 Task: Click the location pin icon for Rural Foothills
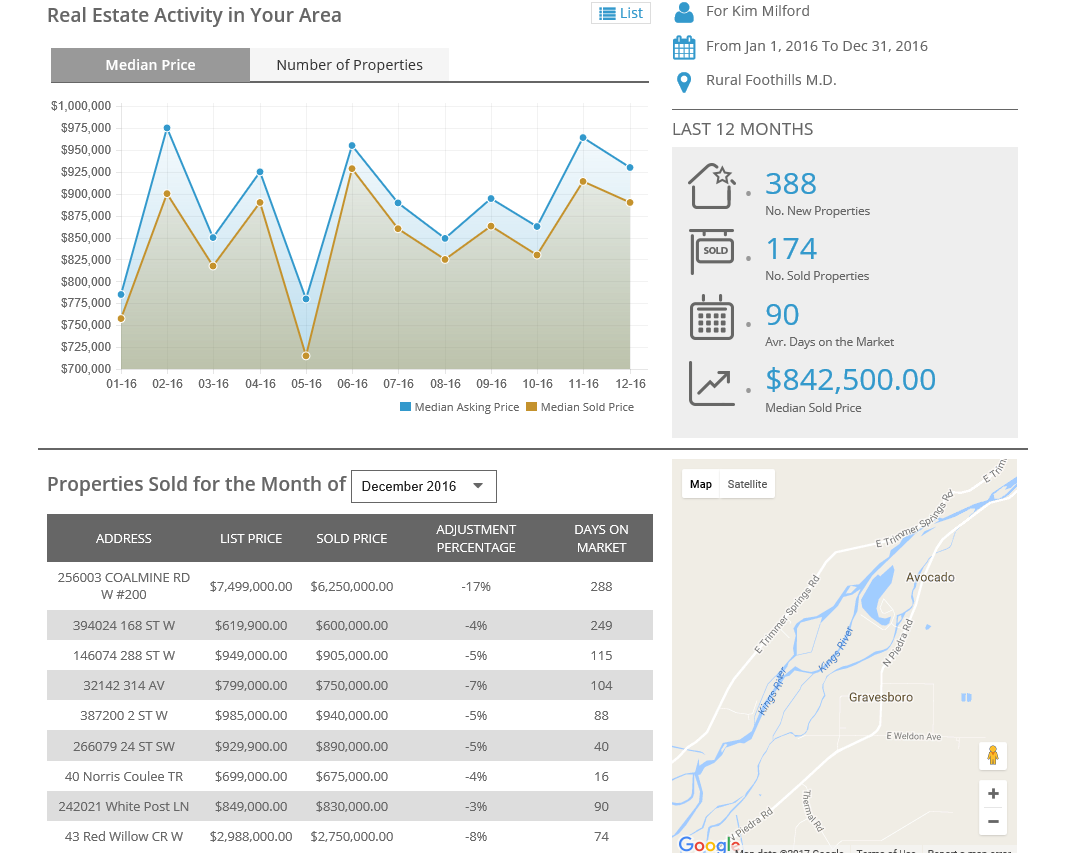coord(684,82)
